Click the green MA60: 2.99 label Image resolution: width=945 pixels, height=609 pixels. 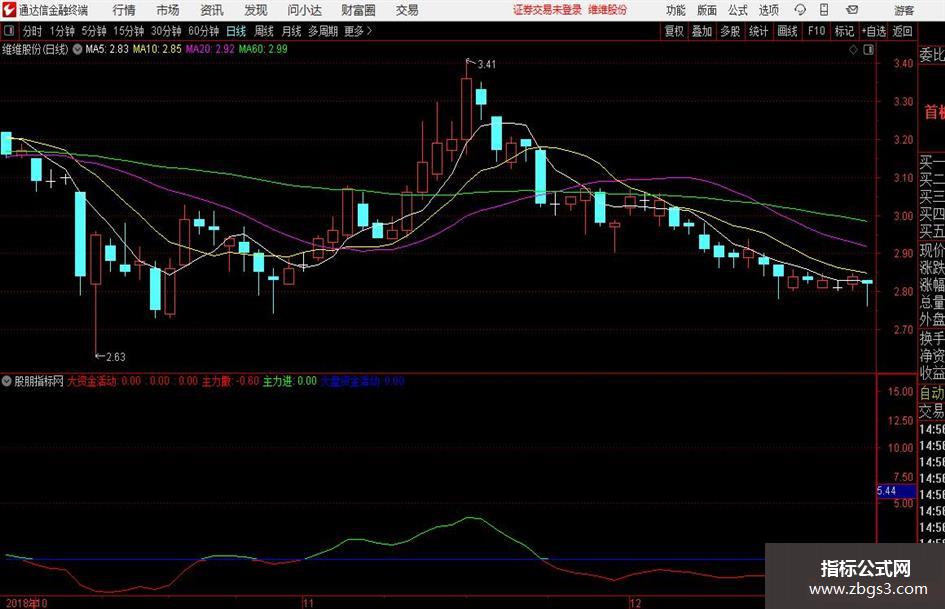263,49
